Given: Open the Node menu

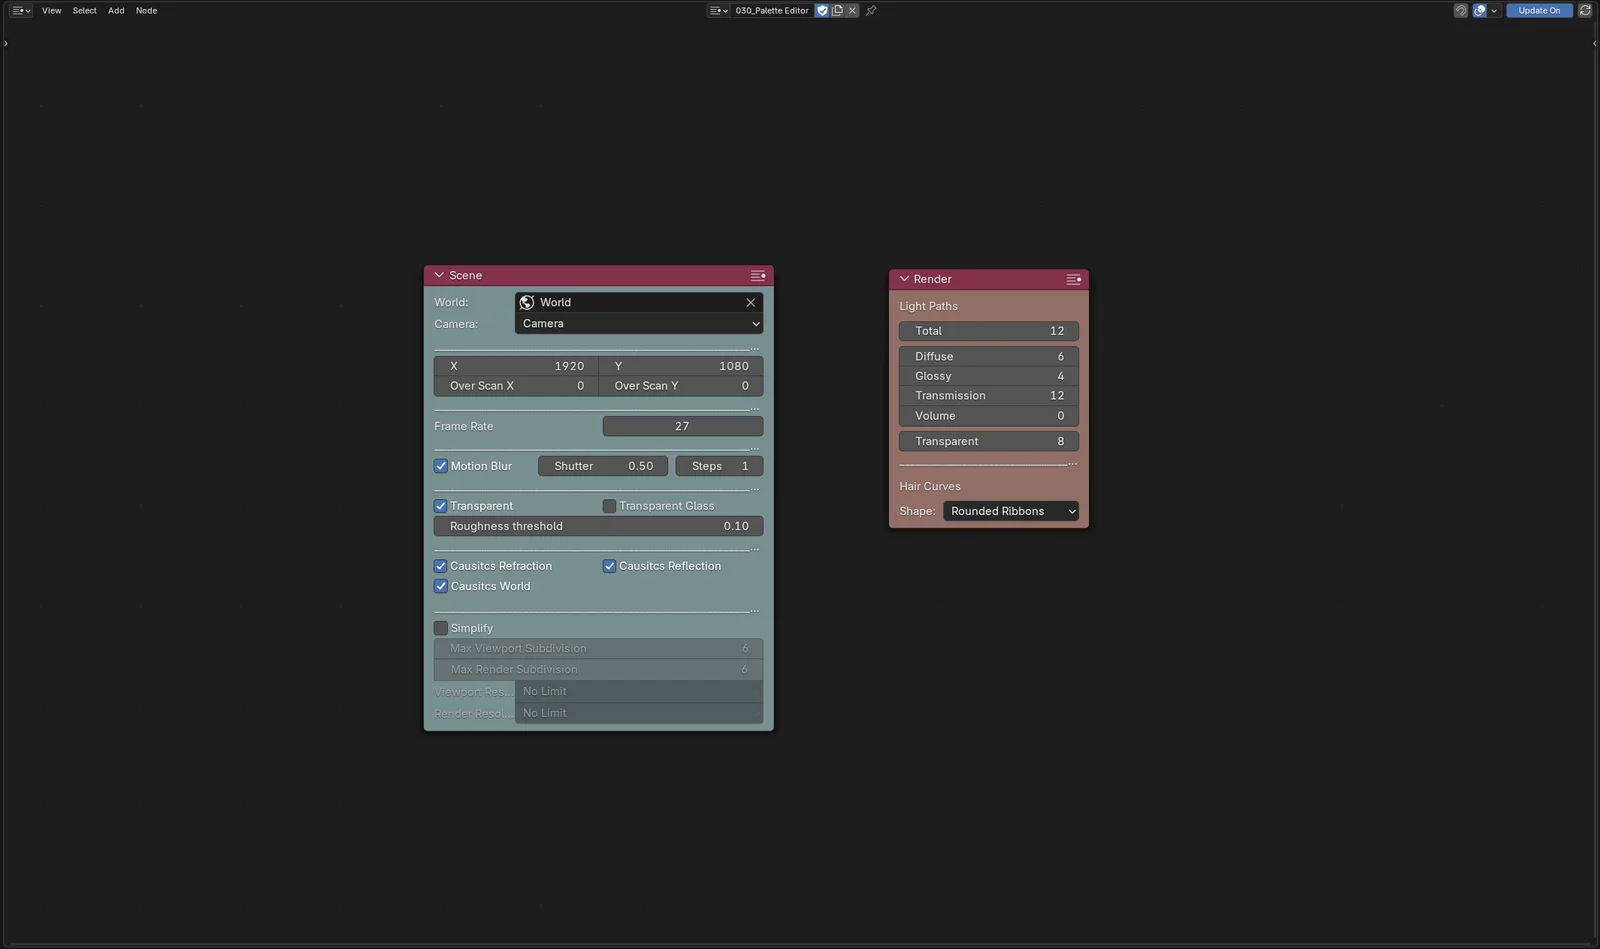Looking at the screenshot, I should pyautogui.click(x=146, y=11).
